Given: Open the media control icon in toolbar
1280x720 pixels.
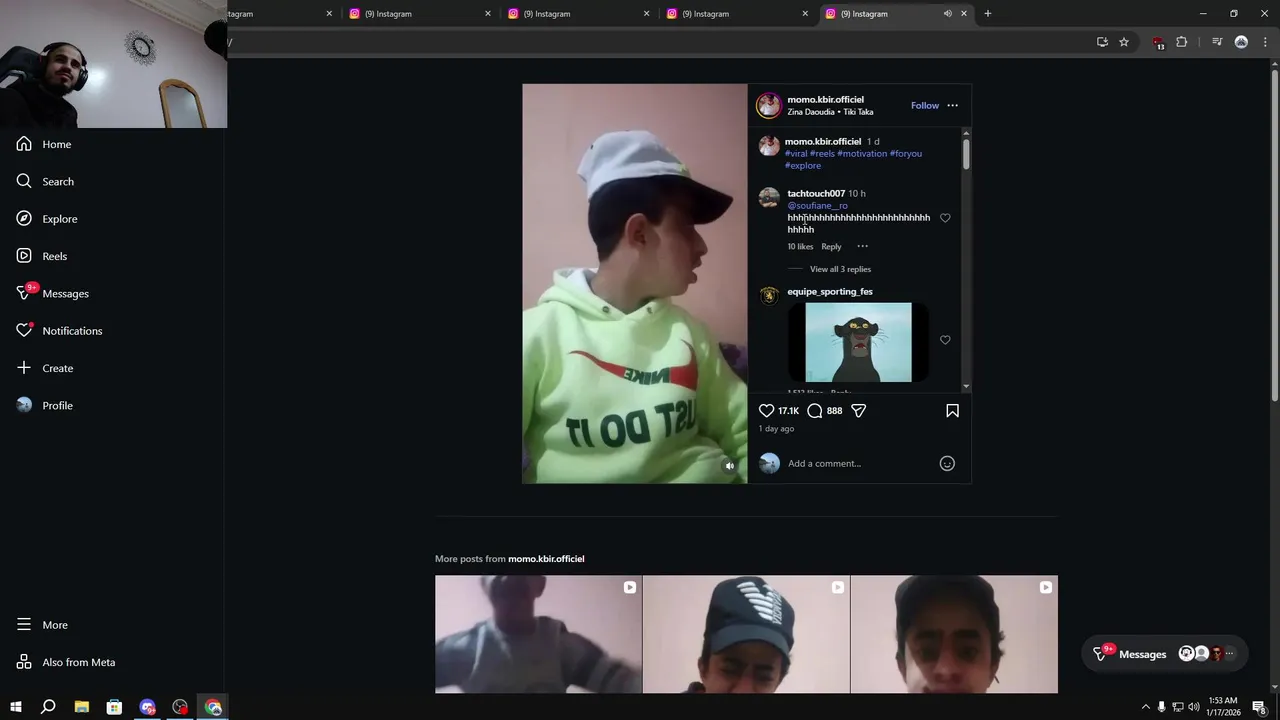Looking at the screenshot, I should pyautogui.click(x=1217, y=42).
